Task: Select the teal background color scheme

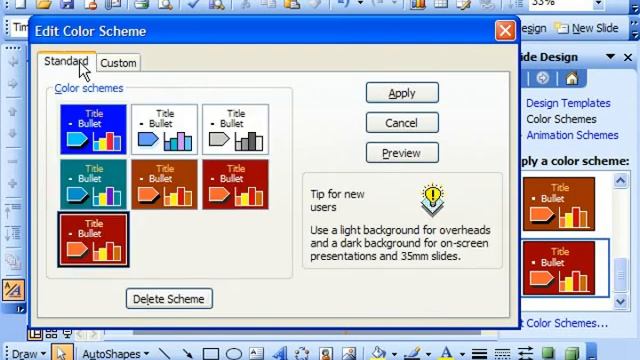Action: click(x=93, y=184)
